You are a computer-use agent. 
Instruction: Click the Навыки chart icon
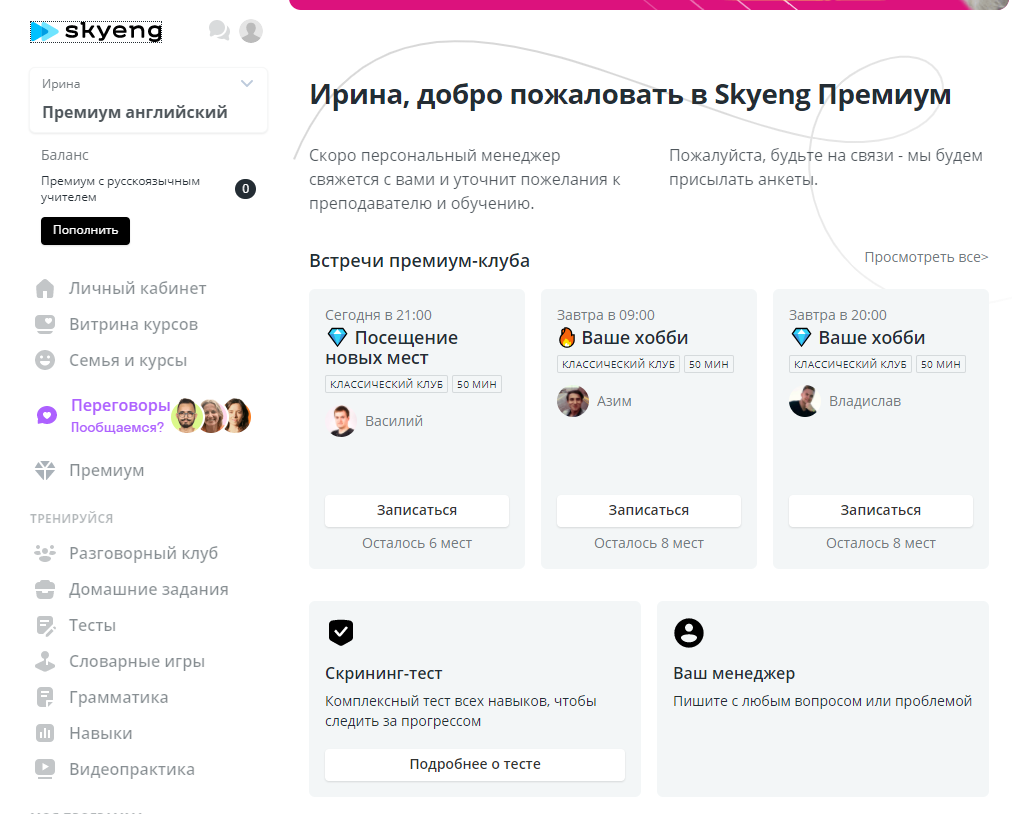pos(45,733)
